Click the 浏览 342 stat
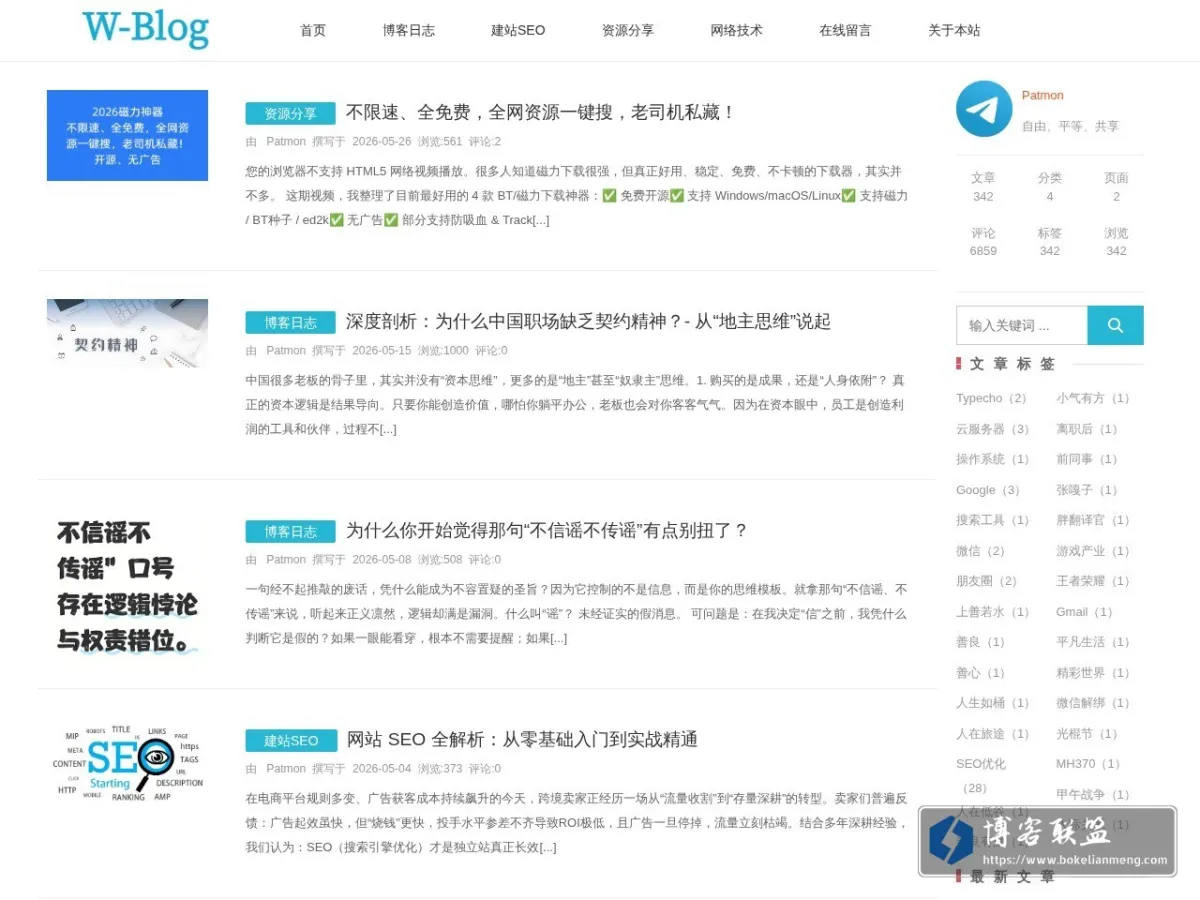 (x=1116, y=242)
